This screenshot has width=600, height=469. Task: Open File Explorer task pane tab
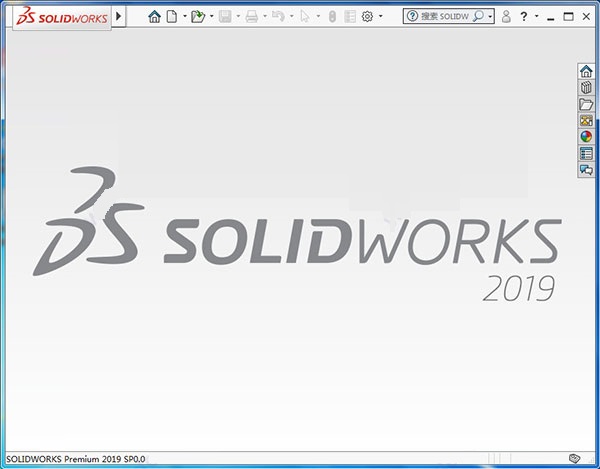(x=586, y=104)
